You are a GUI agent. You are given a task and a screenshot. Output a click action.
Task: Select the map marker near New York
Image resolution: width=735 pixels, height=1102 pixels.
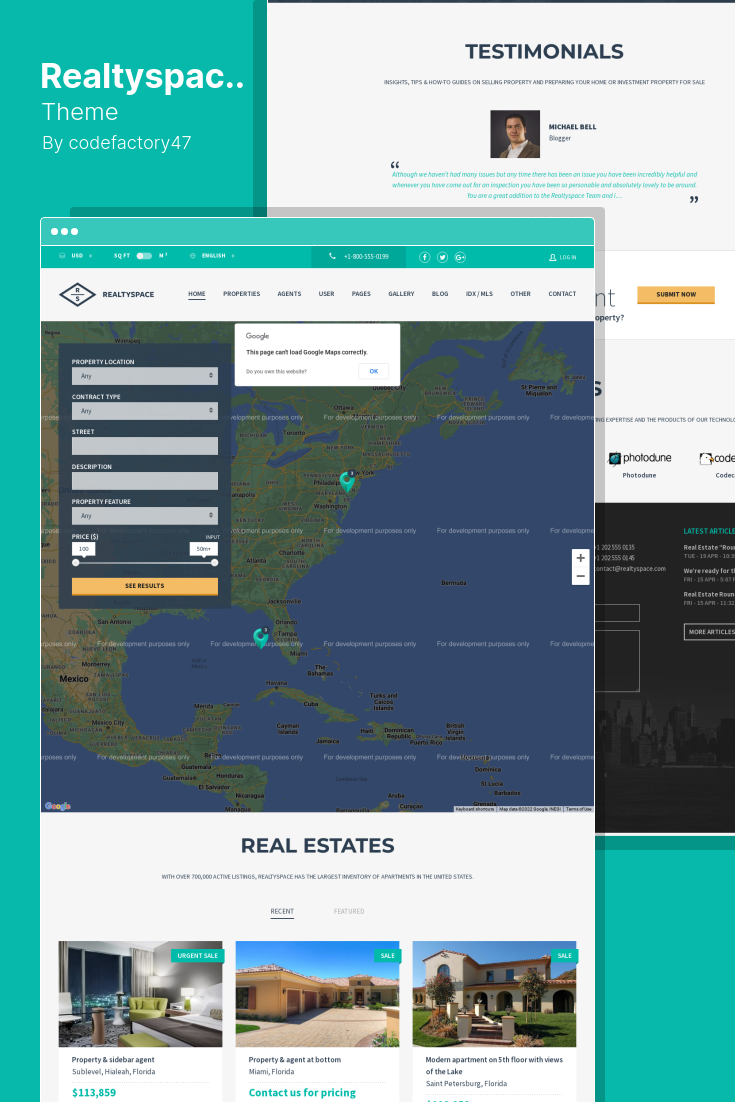click(x=346, y=481)
